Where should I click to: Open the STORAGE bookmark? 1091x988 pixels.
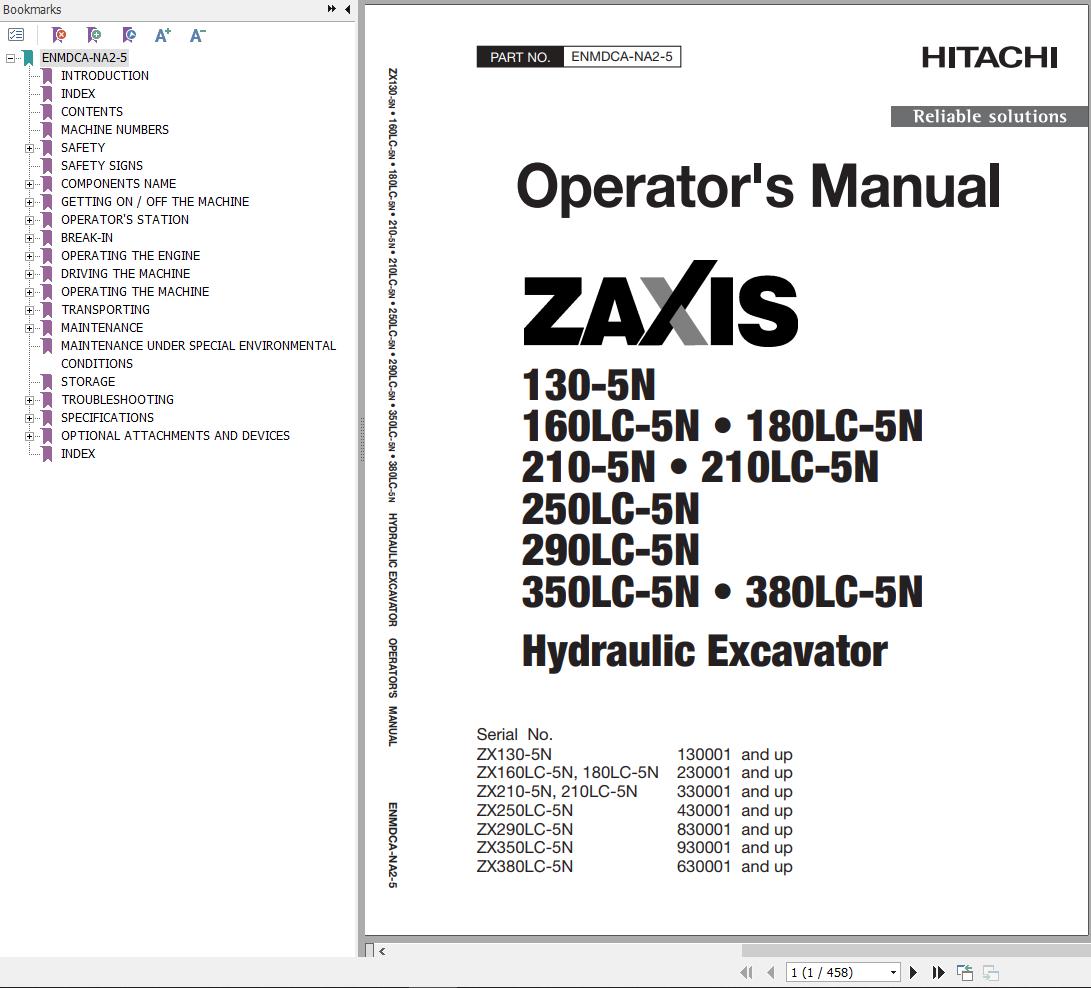[x=88, y=381]
